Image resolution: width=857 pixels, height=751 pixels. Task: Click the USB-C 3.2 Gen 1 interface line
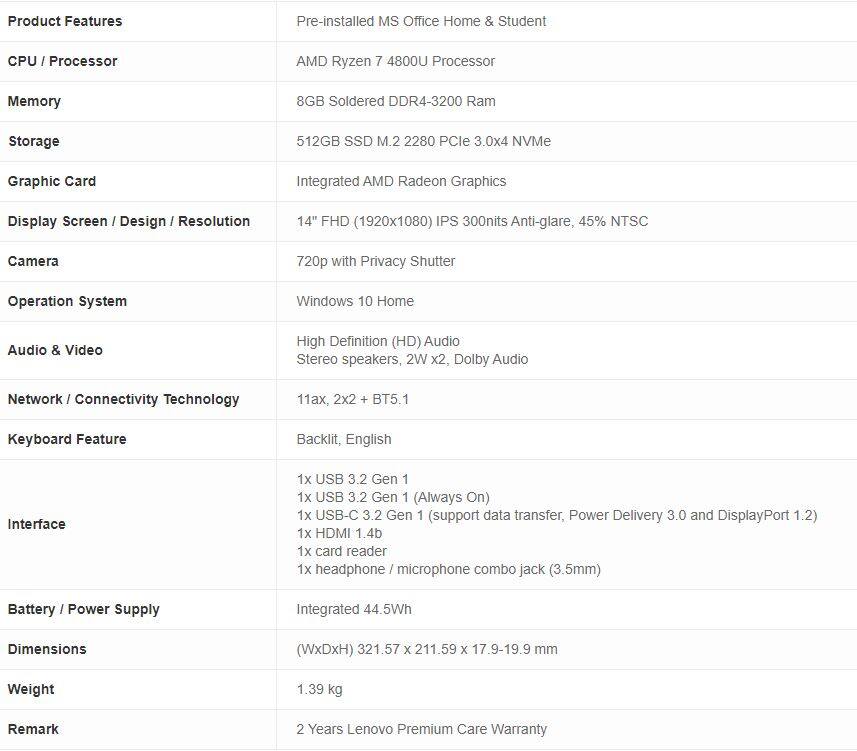point(556,515)
